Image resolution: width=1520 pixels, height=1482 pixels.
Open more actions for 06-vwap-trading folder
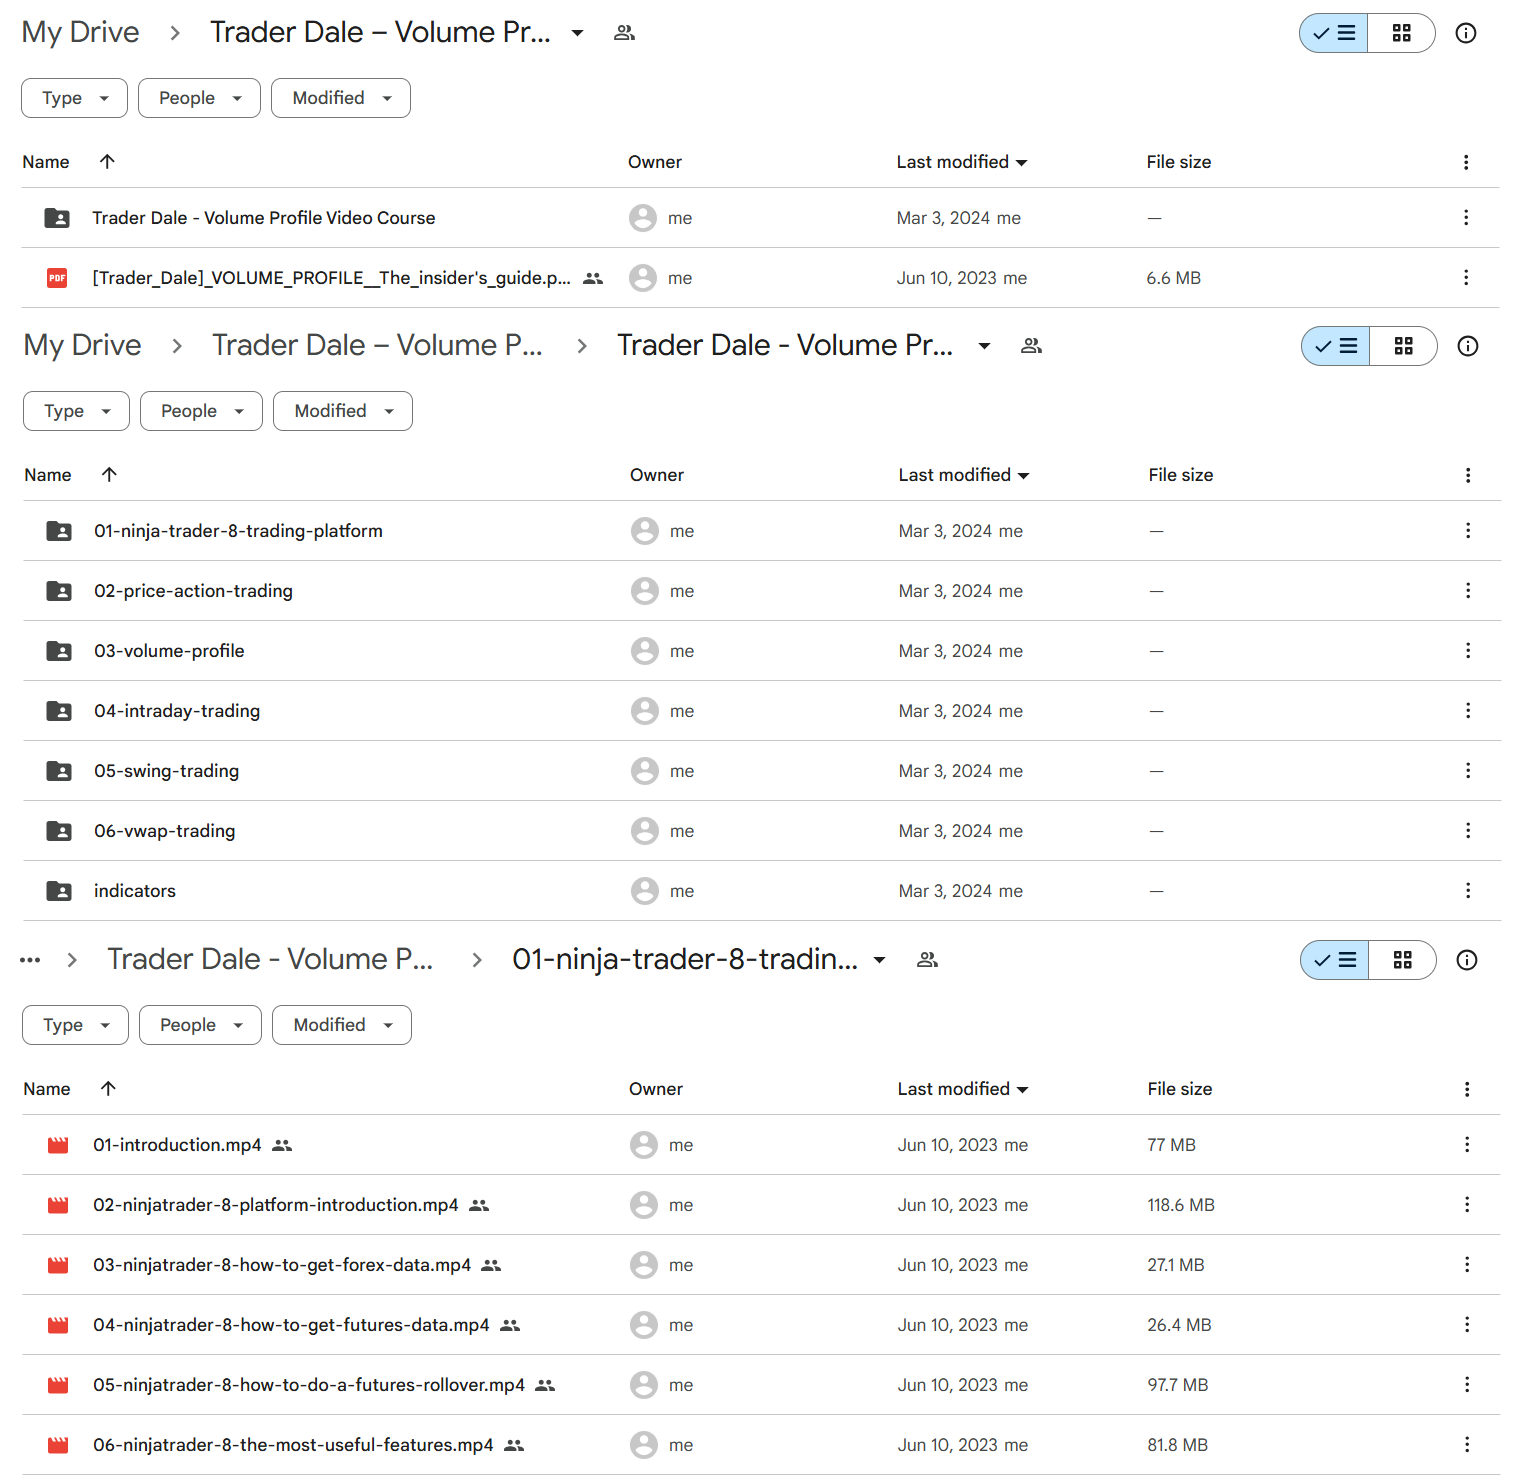1468,831
